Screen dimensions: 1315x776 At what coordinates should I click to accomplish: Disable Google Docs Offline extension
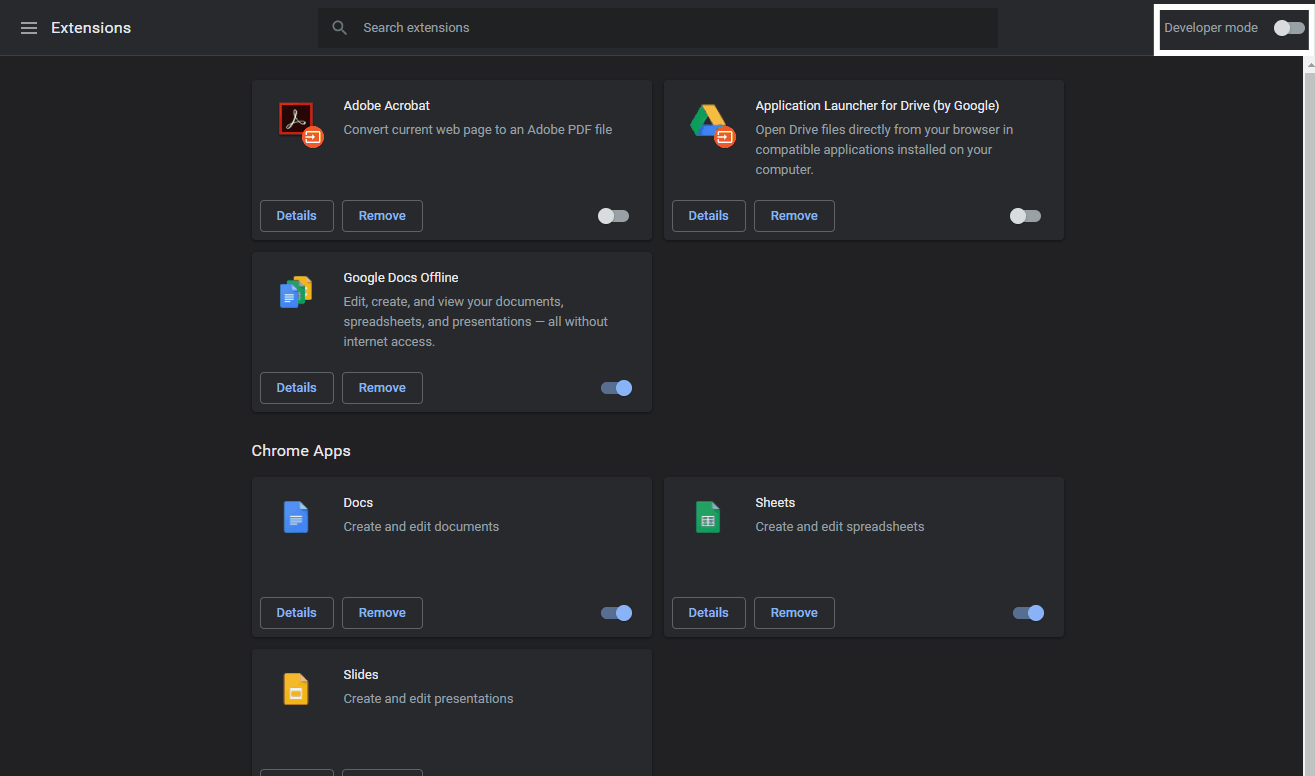pyautogui.click(x=616, y=388)
